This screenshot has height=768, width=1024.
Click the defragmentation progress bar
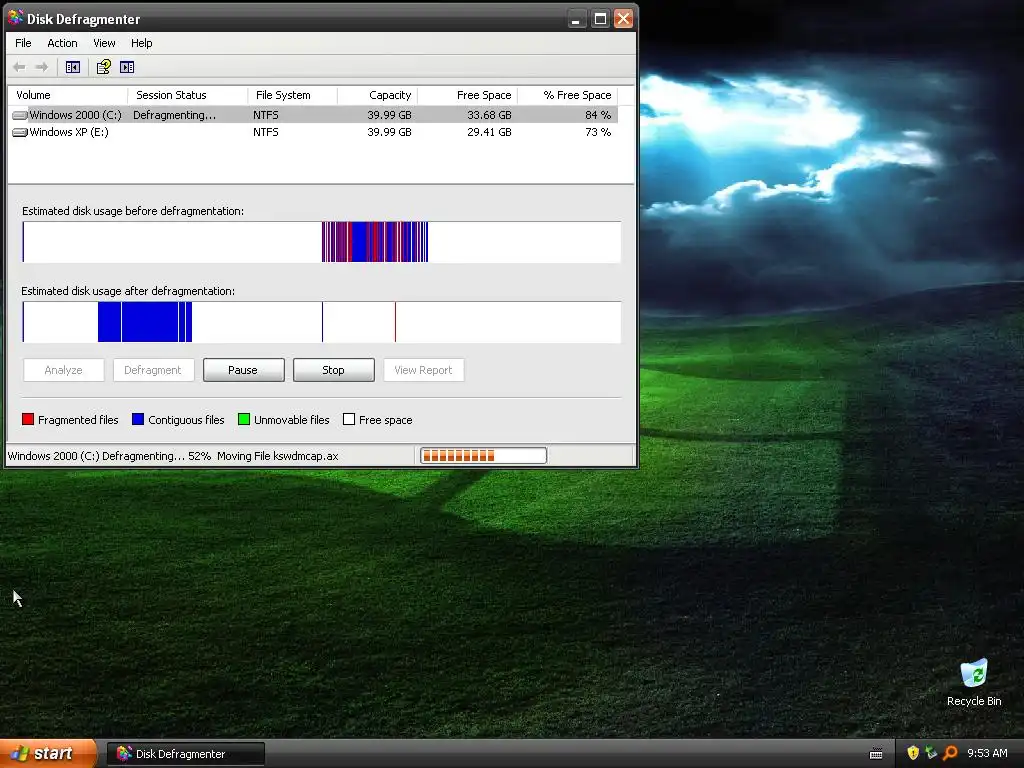483,456
